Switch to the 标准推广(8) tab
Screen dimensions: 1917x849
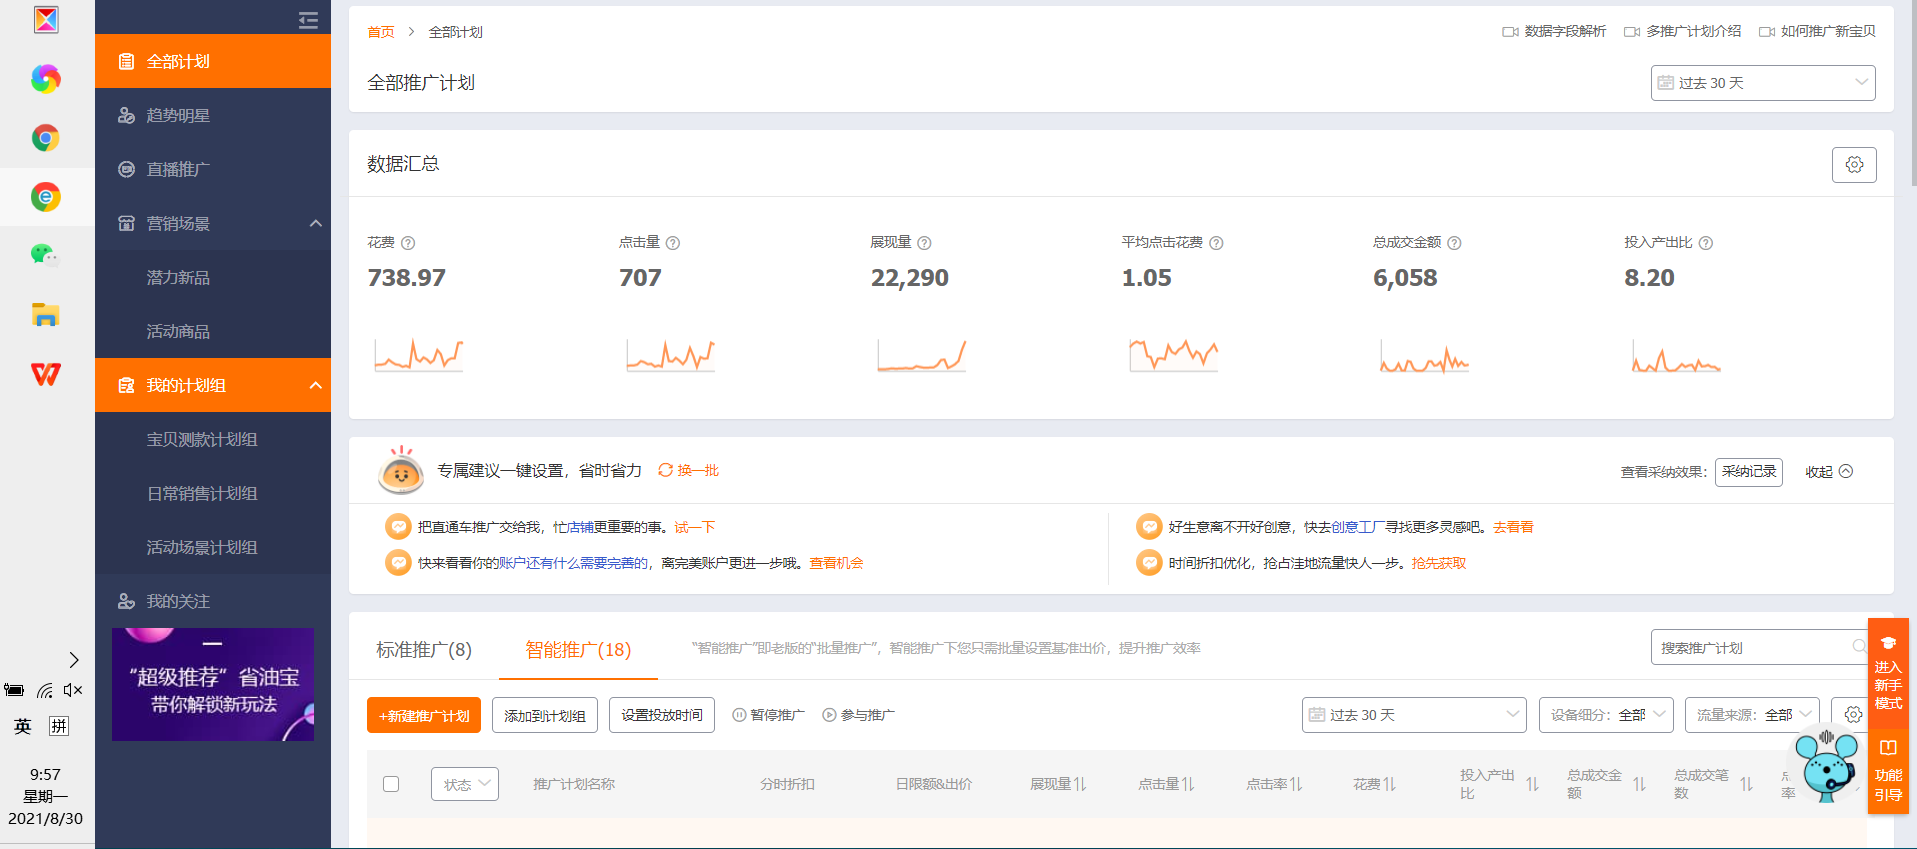423,650
